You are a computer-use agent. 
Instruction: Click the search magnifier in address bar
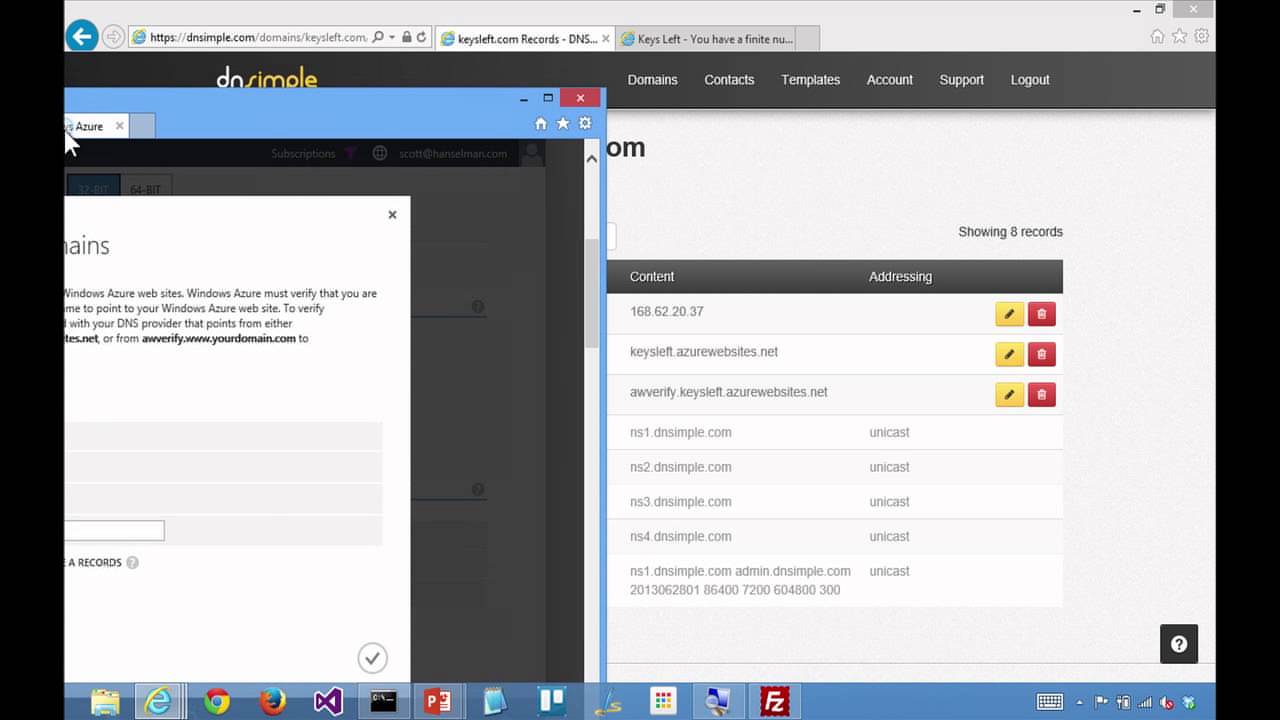pyautogui.click(x=378, y=37)
